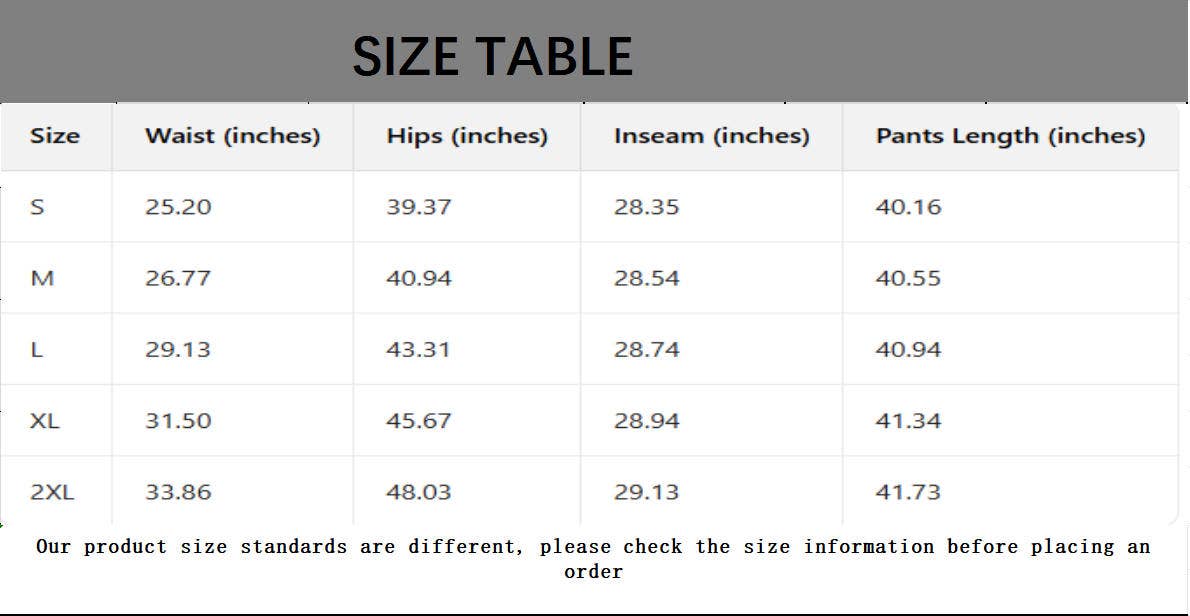The image size is (1190, 616).
Task: Click pants length value 41.73
Action: coord(908,492)
